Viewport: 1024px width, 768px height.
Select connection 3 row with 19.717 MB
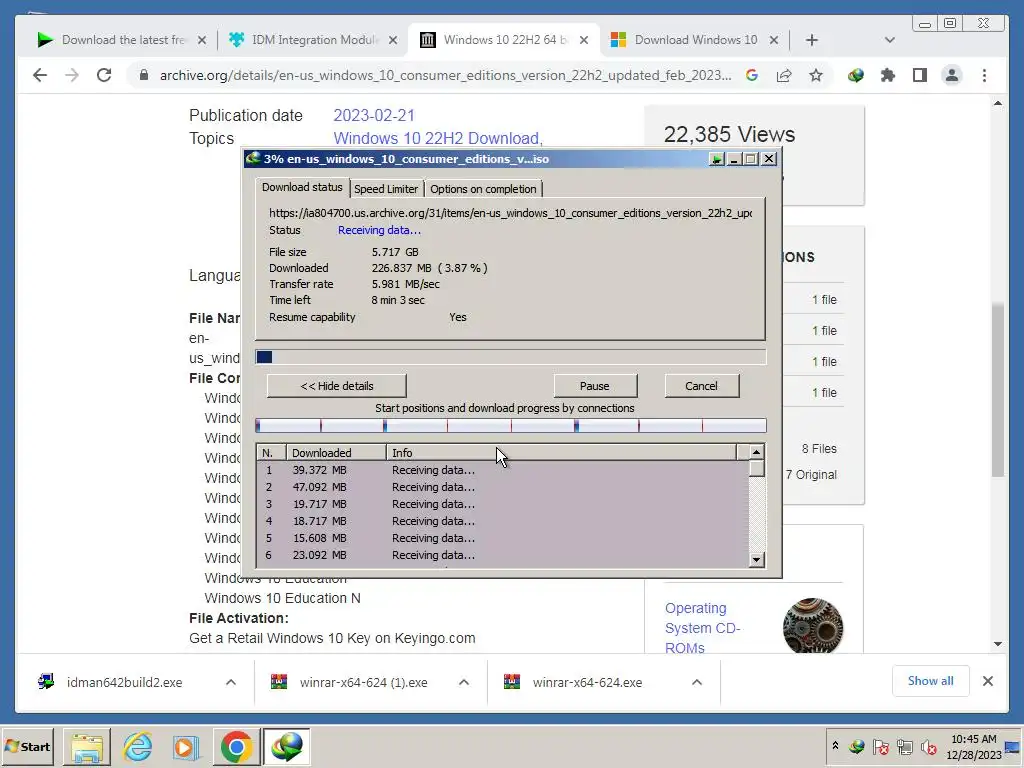[503, 504]
